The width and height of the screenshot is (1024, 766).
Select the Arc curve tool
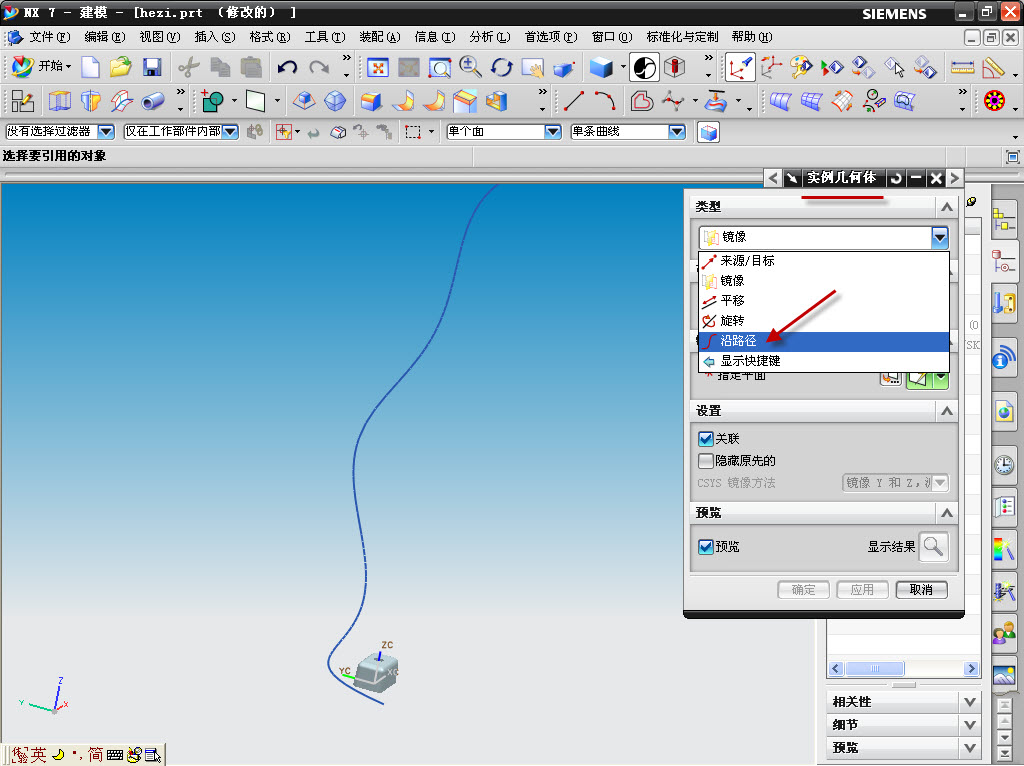click(605, 101)
